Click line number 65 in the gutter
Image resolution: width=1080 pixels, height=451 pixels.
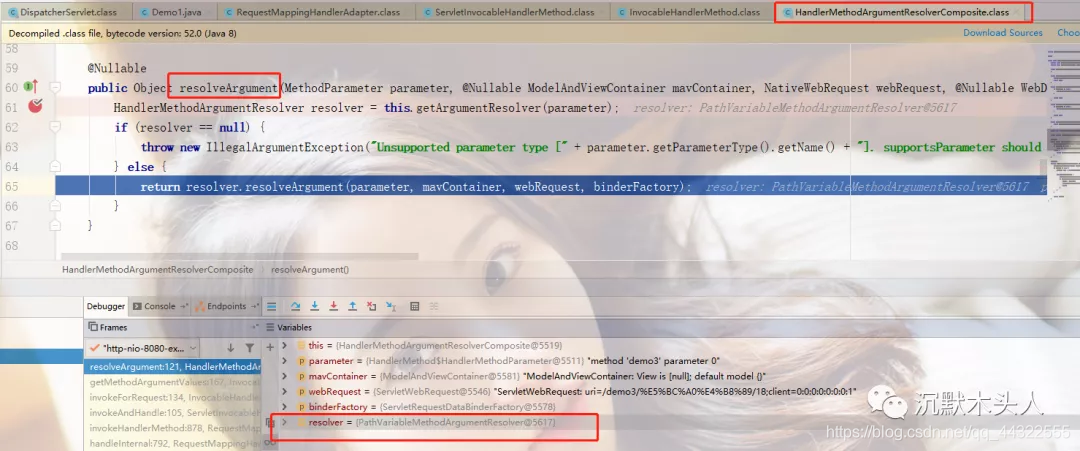(11, 186)
